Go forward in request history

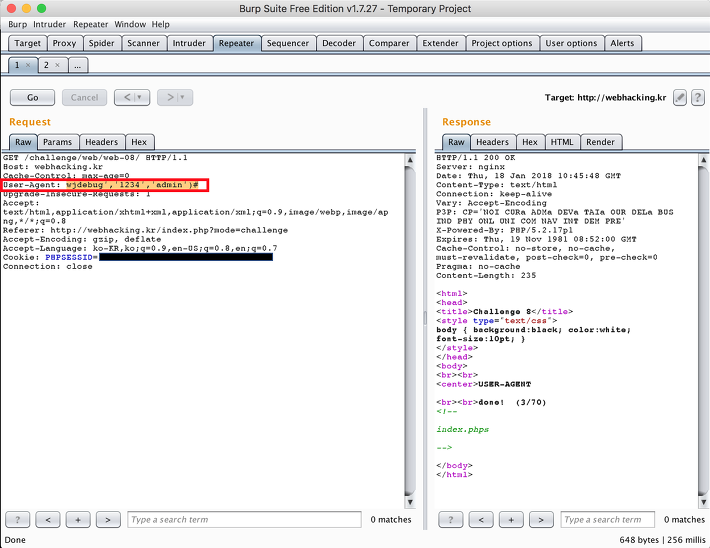point(175,97)
